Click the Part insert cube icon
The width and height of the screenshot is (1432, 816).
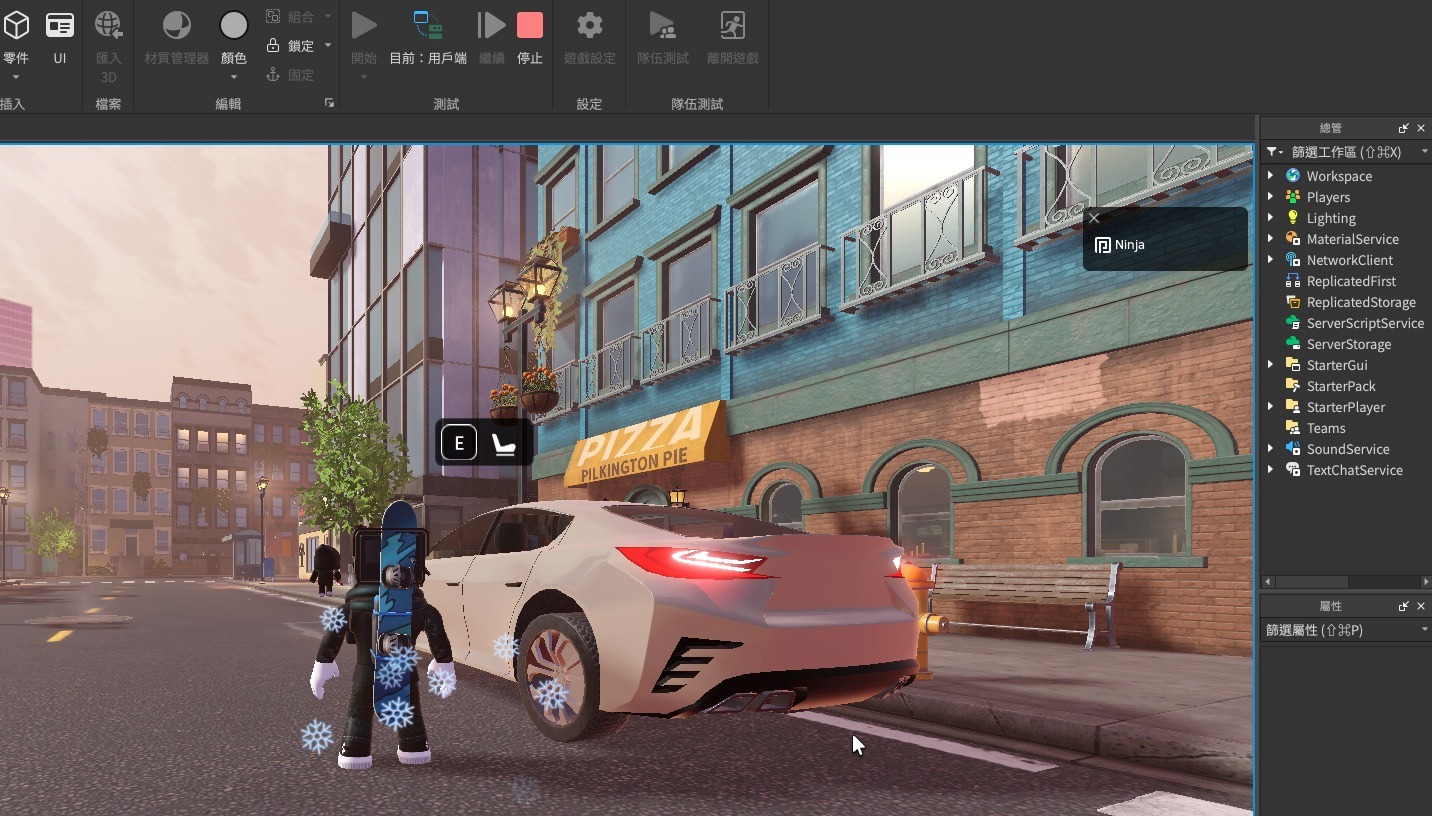(x=16, y=26)
